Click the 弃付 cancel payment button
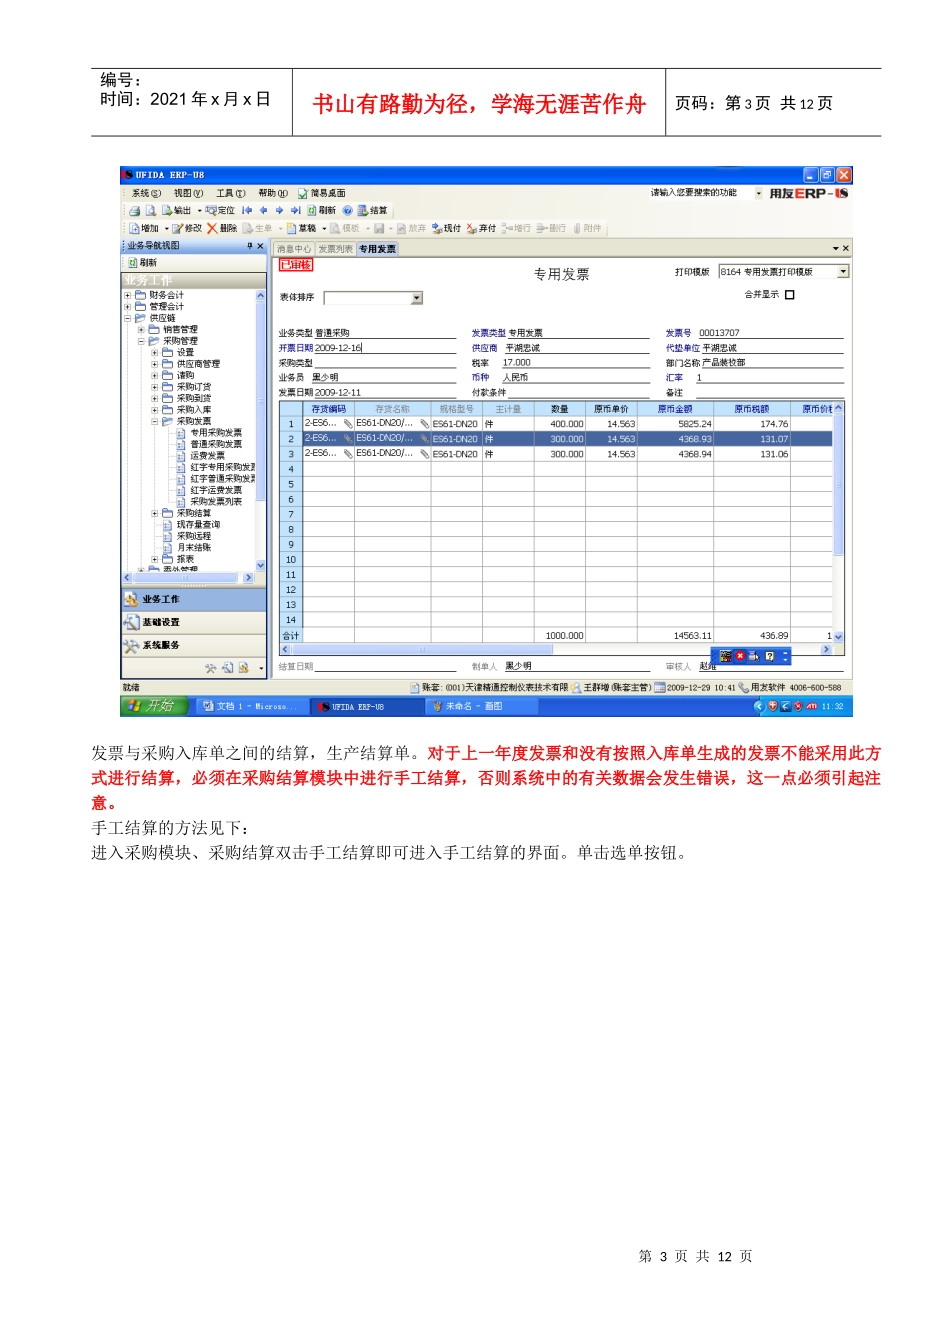The image size is (950, 1344). 481,229
